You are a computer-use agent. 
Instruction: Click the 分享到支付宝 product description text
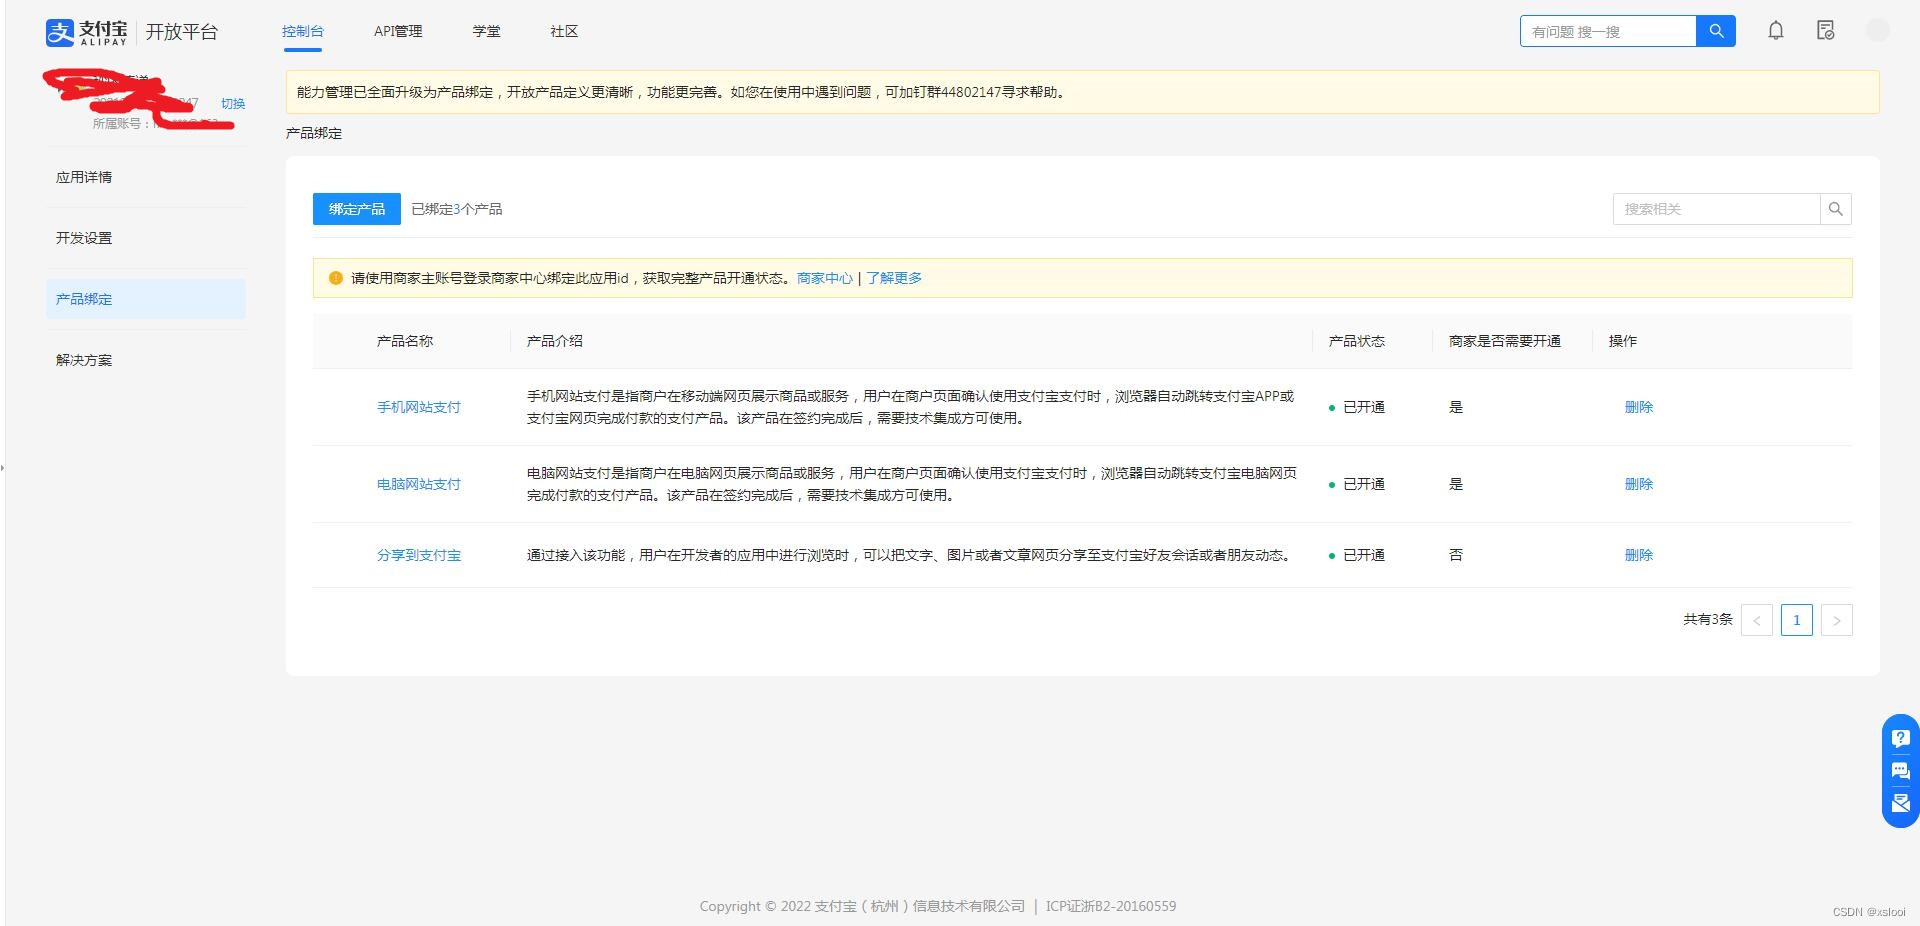click(908, 555)
